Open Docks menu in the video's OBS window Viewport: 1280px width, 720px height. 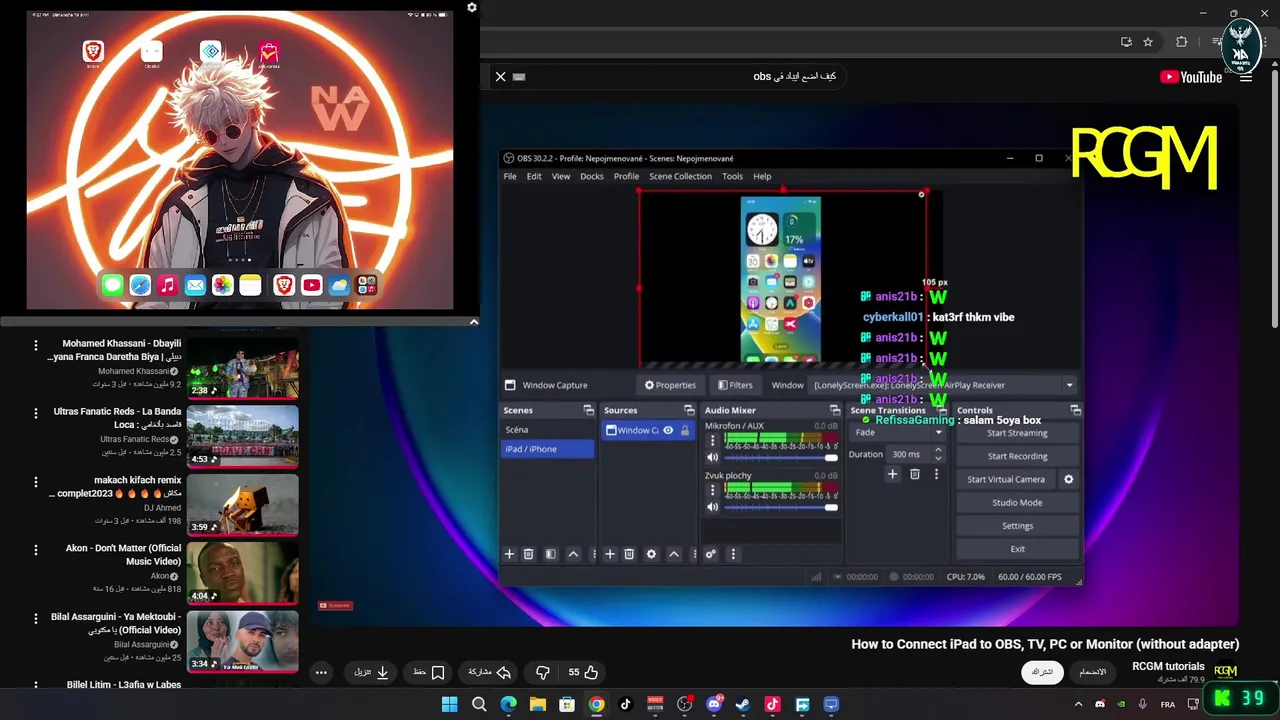point(592,176)
